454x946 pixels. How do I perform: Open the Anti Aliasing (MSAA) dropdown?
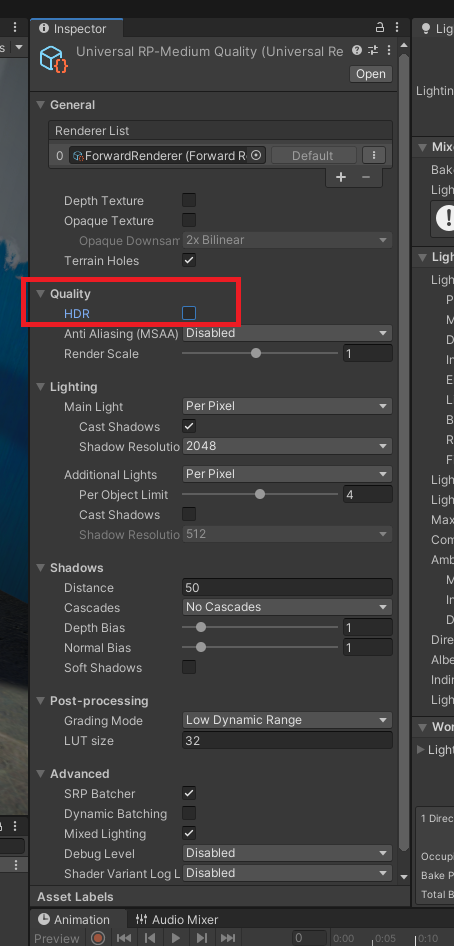(x=287, y=333)
